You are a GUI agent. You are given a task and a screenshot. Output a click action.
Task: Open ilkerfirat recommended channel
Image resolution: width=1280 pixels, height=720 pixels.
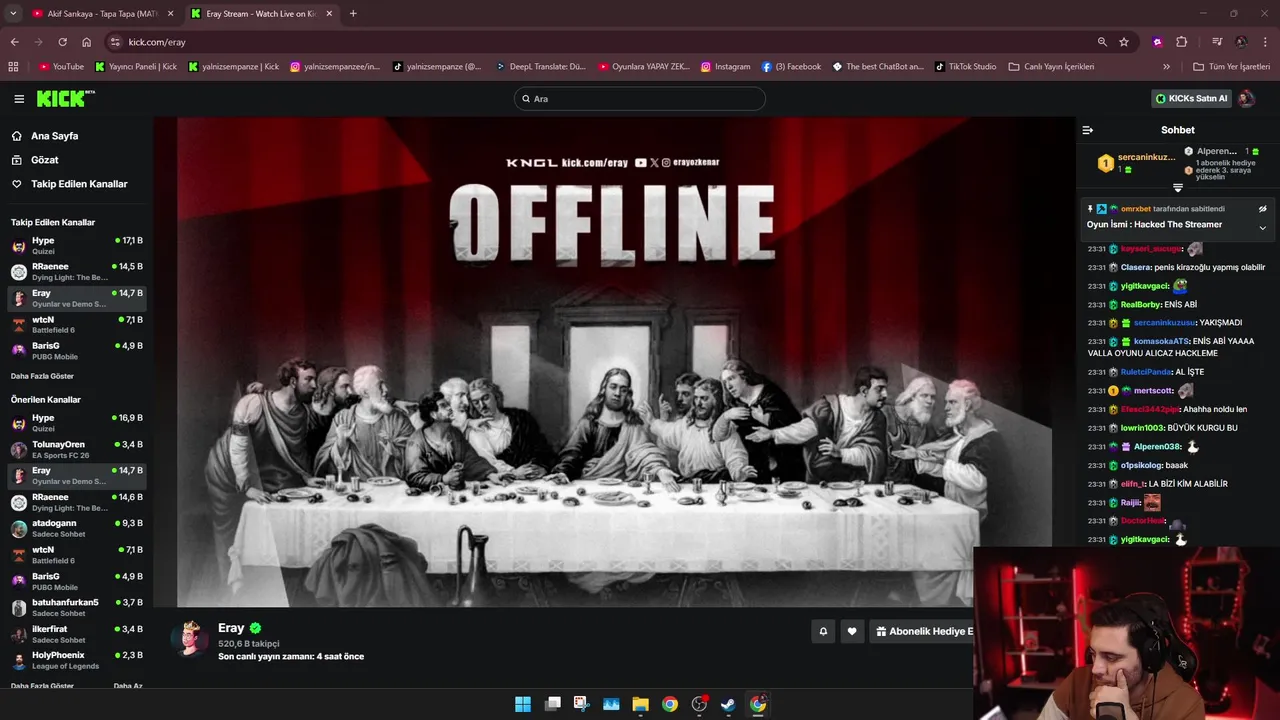pos(76,634)
